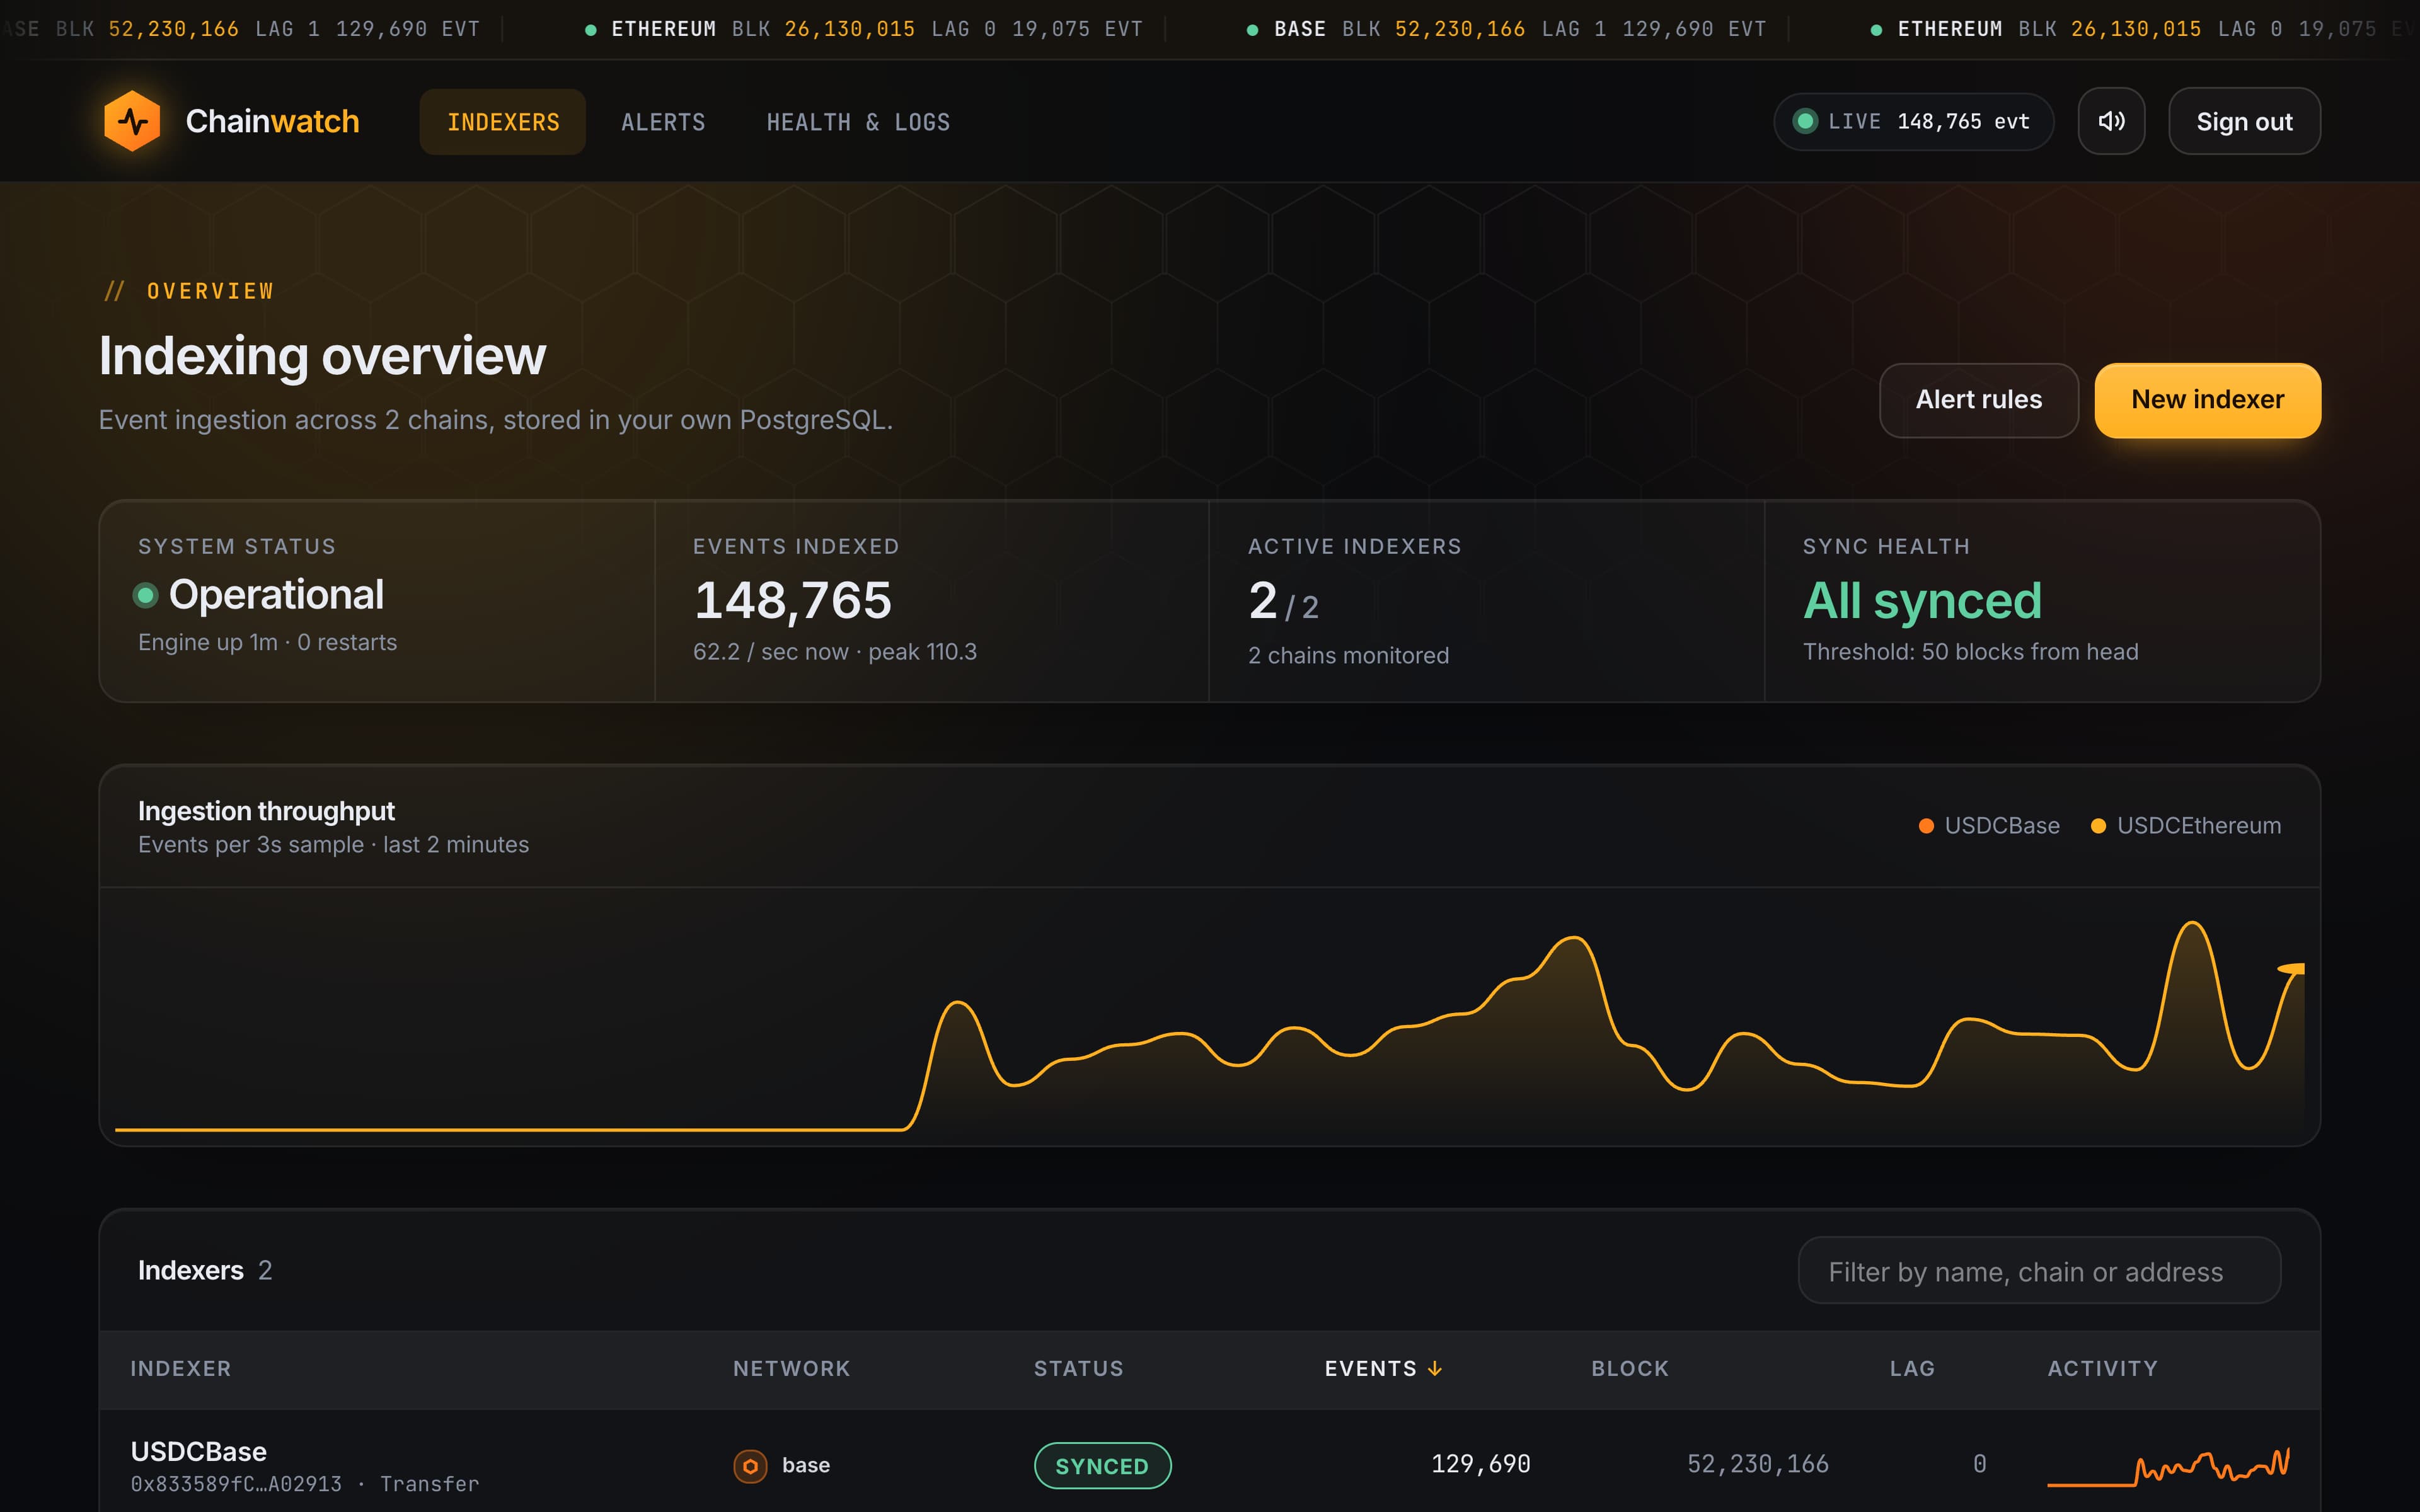Image resolution: width=2420 pixels, height=1512 pixels.
Task: Toggle USDCEthereum legend series in chart
Action: pyautogui.click(x=2186, y=826)
